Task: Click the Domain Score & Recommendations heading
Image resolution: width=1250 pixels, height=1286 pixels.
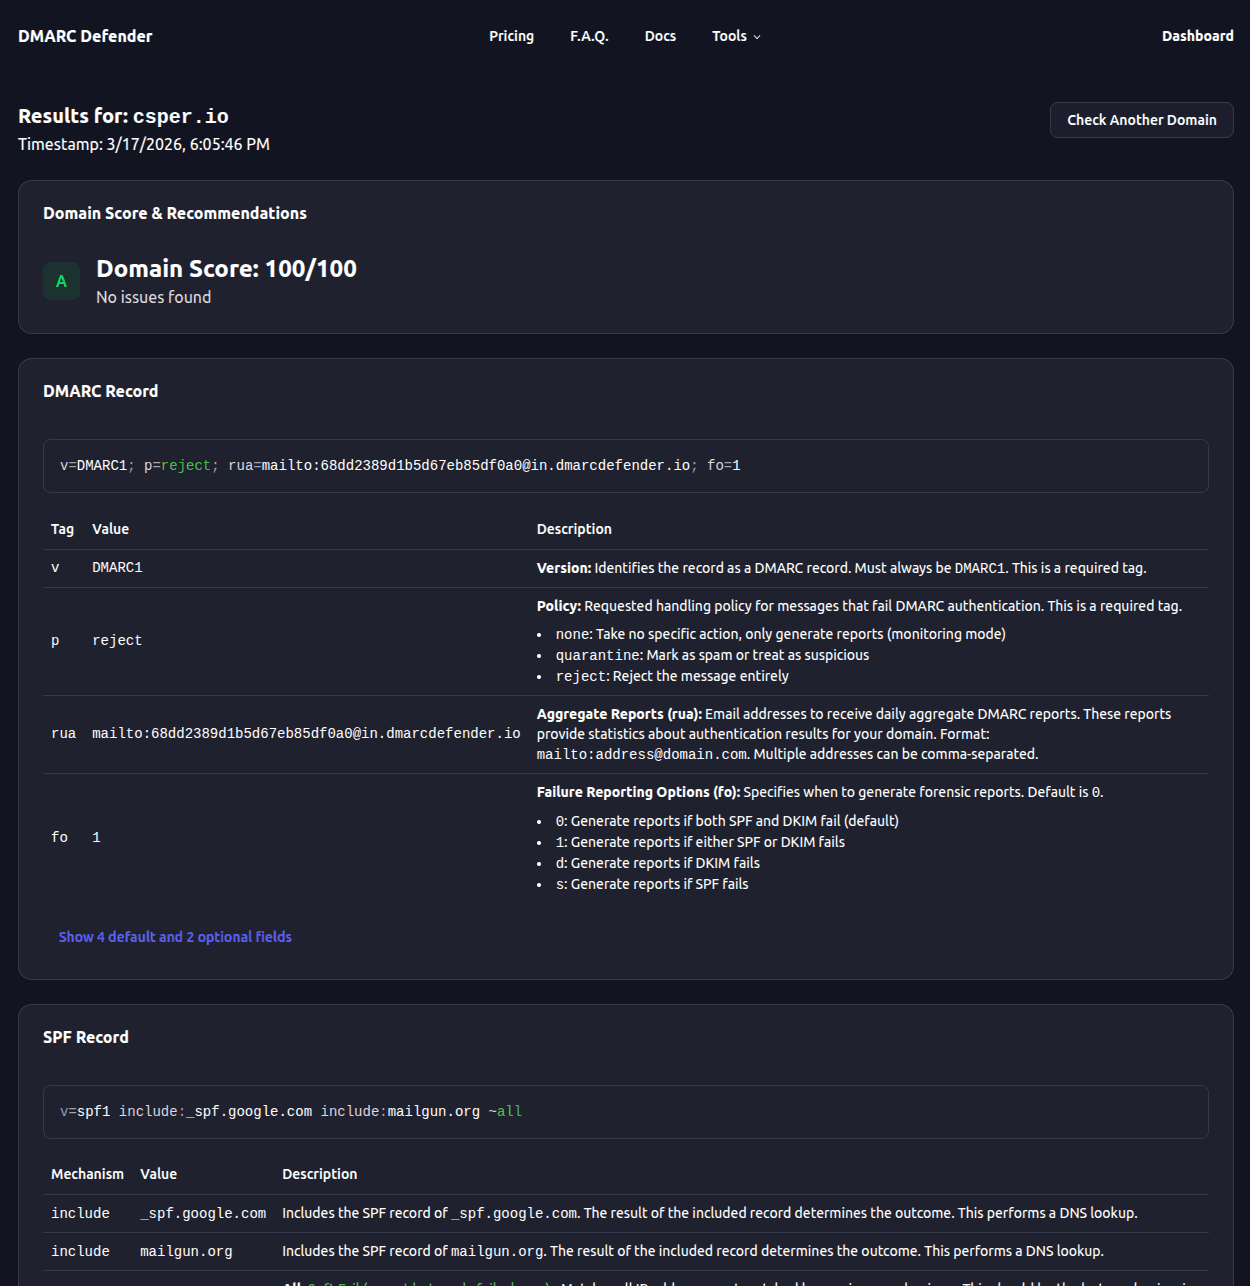Action: (x=174, y=212)
